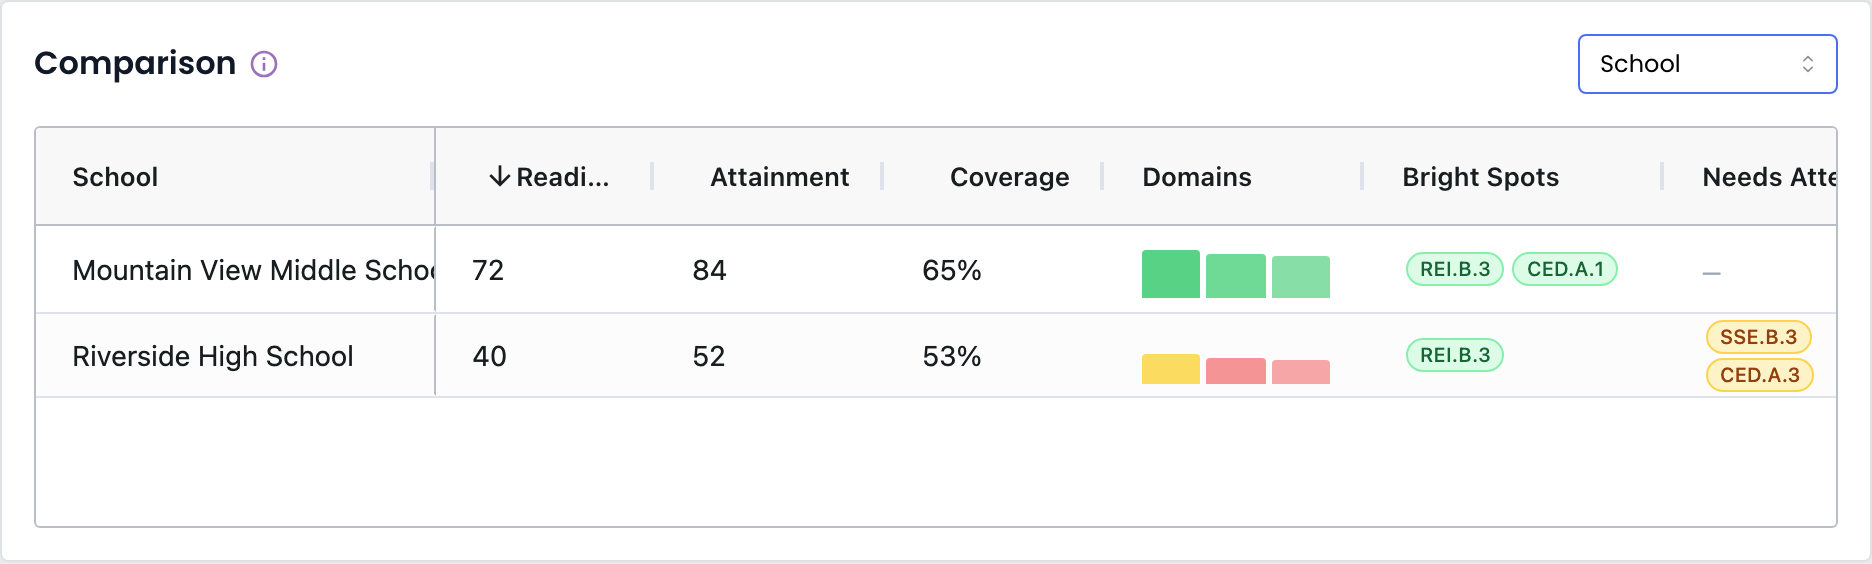Click the SSE.B.3 needs attention tag
This screenshot has width=1872, height=564.
[x=1759, y=337]
